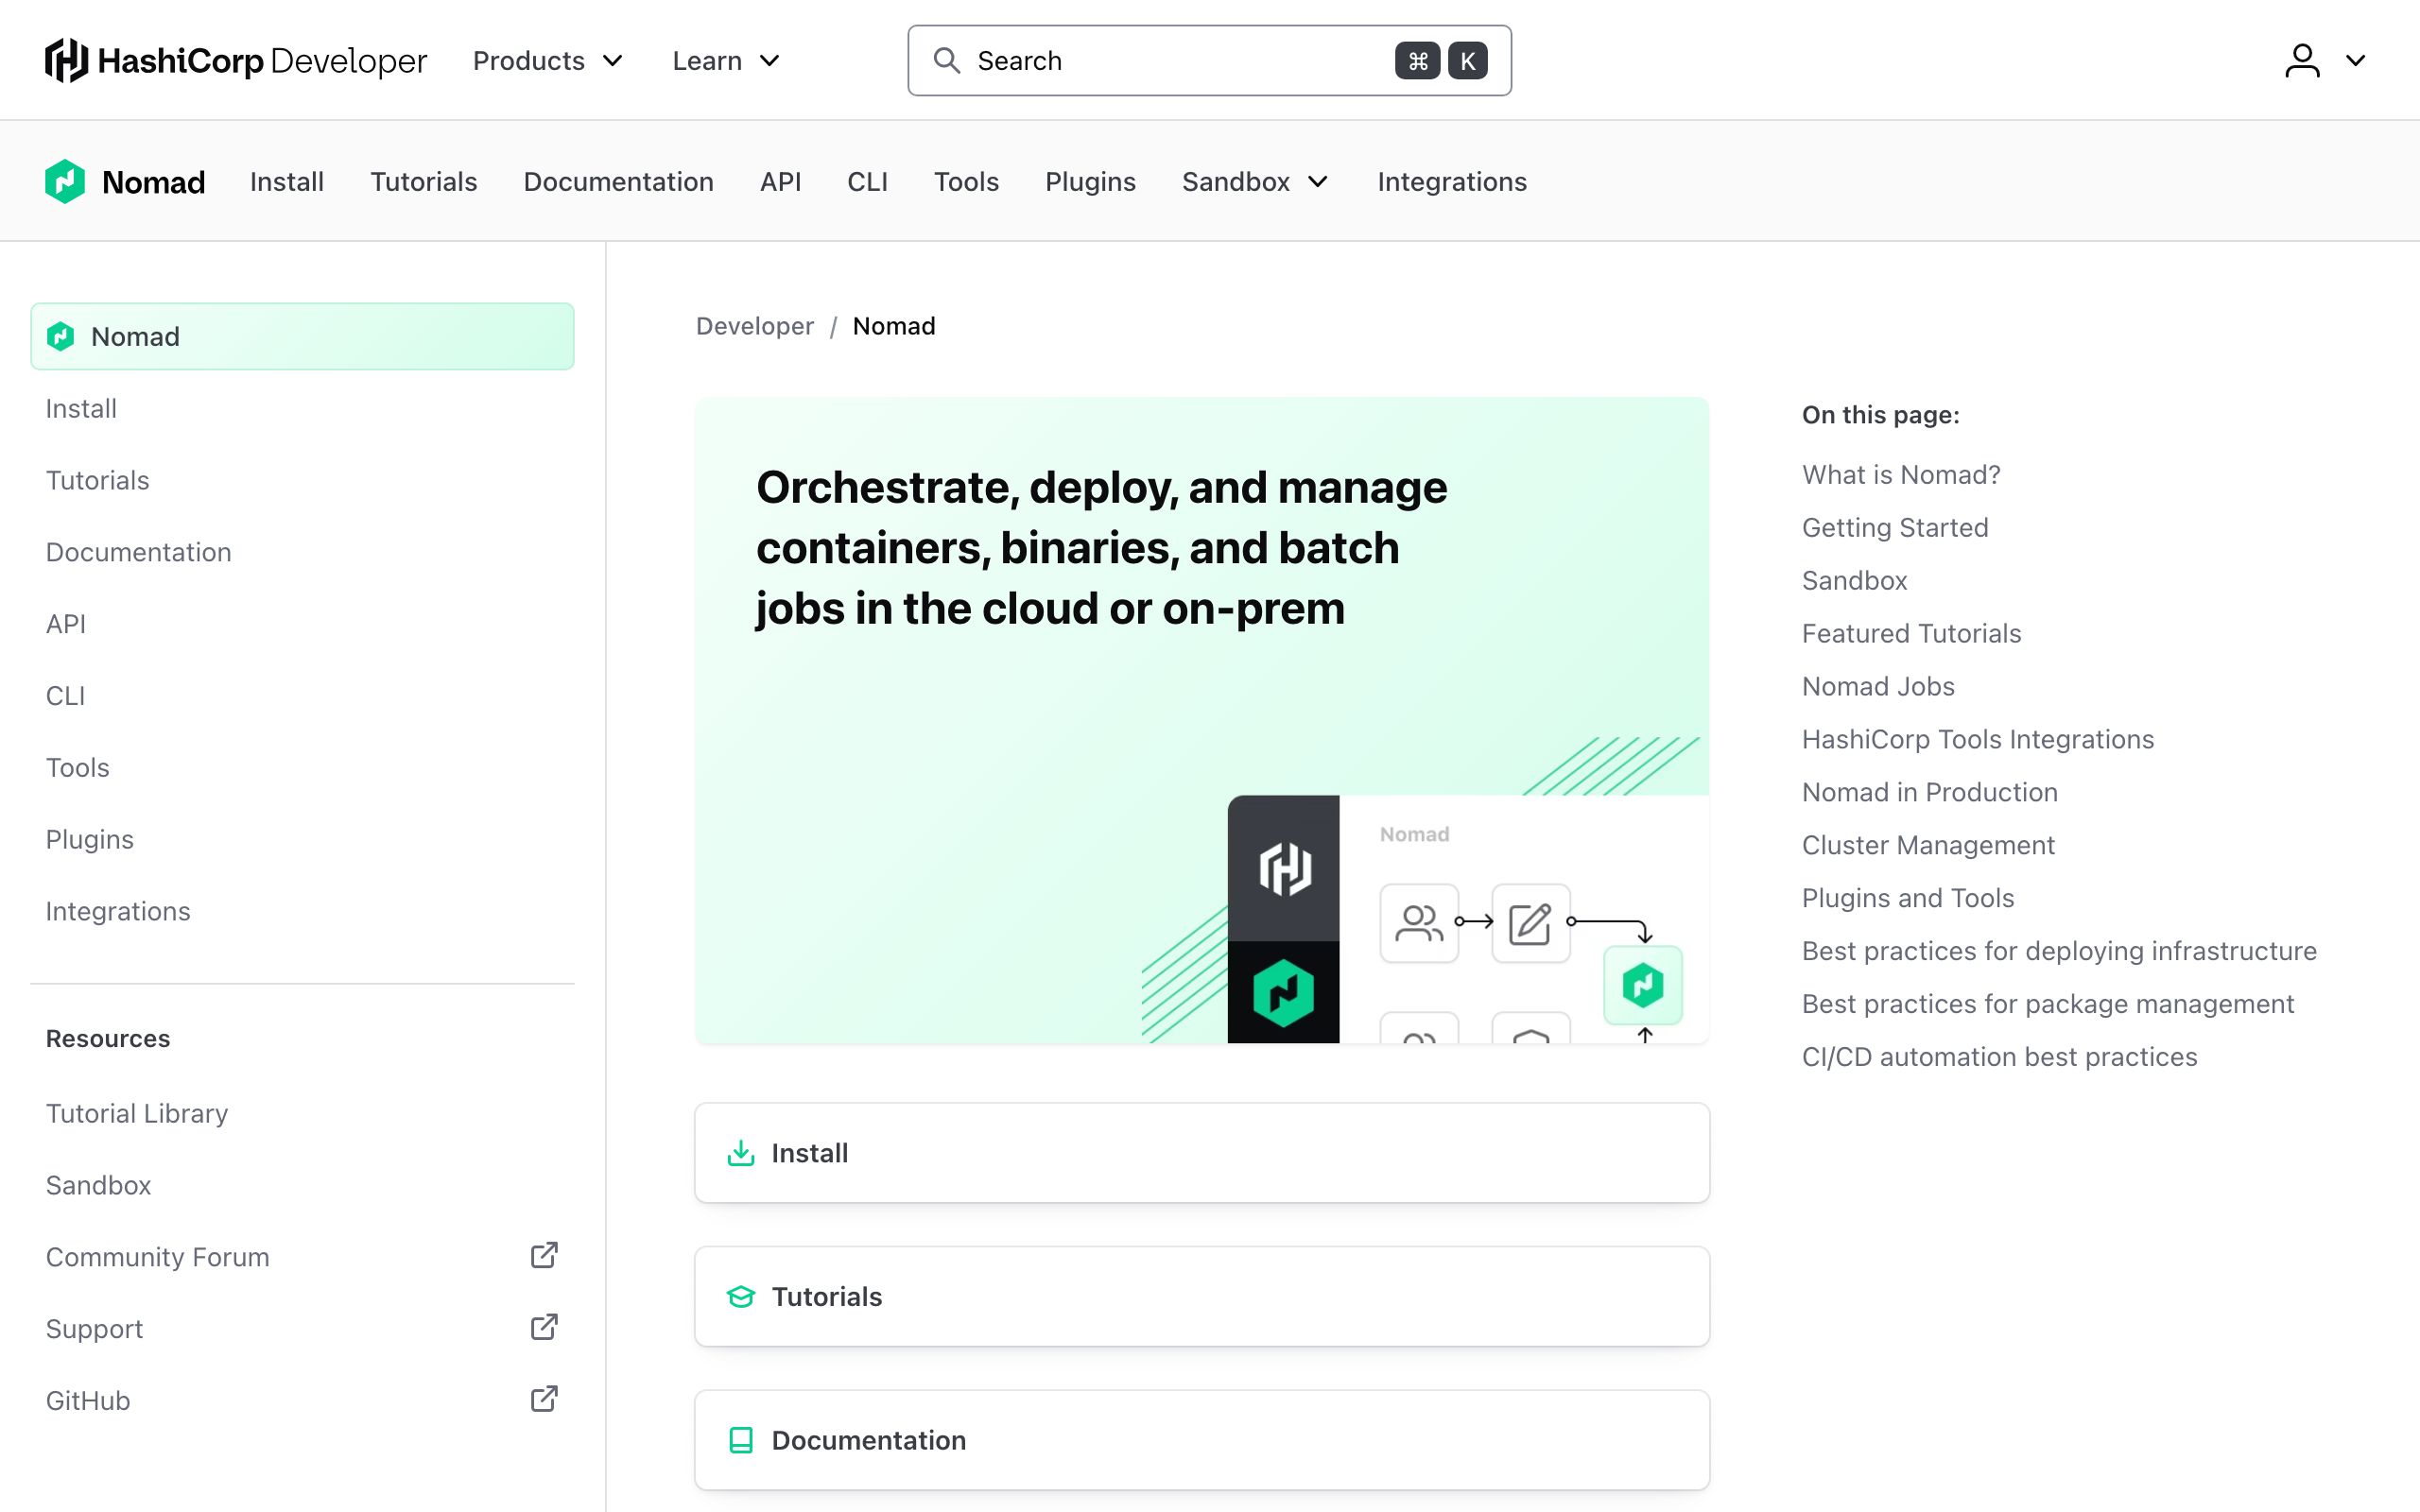The image size is (2420, 1512).
Task: Click the Install card download icon
Action: (x=741, y=1153)
